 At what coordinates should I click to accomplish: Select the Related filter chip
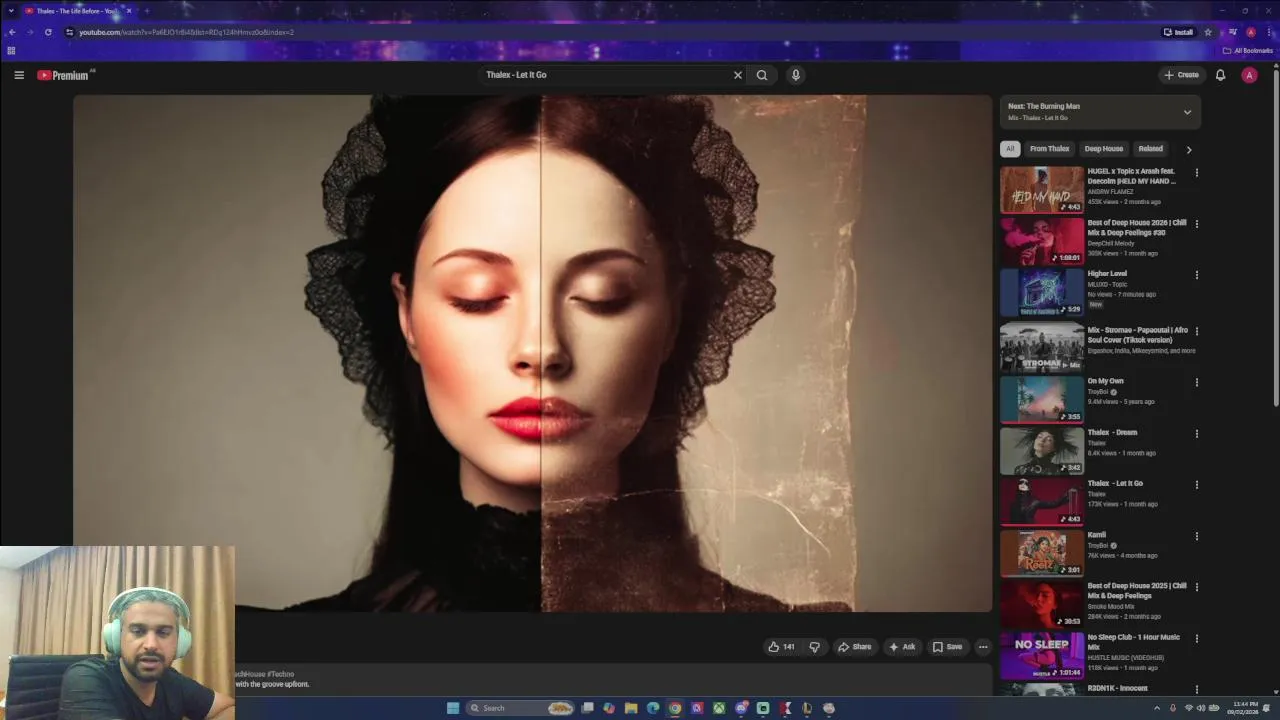click(x=1151, y=149)
